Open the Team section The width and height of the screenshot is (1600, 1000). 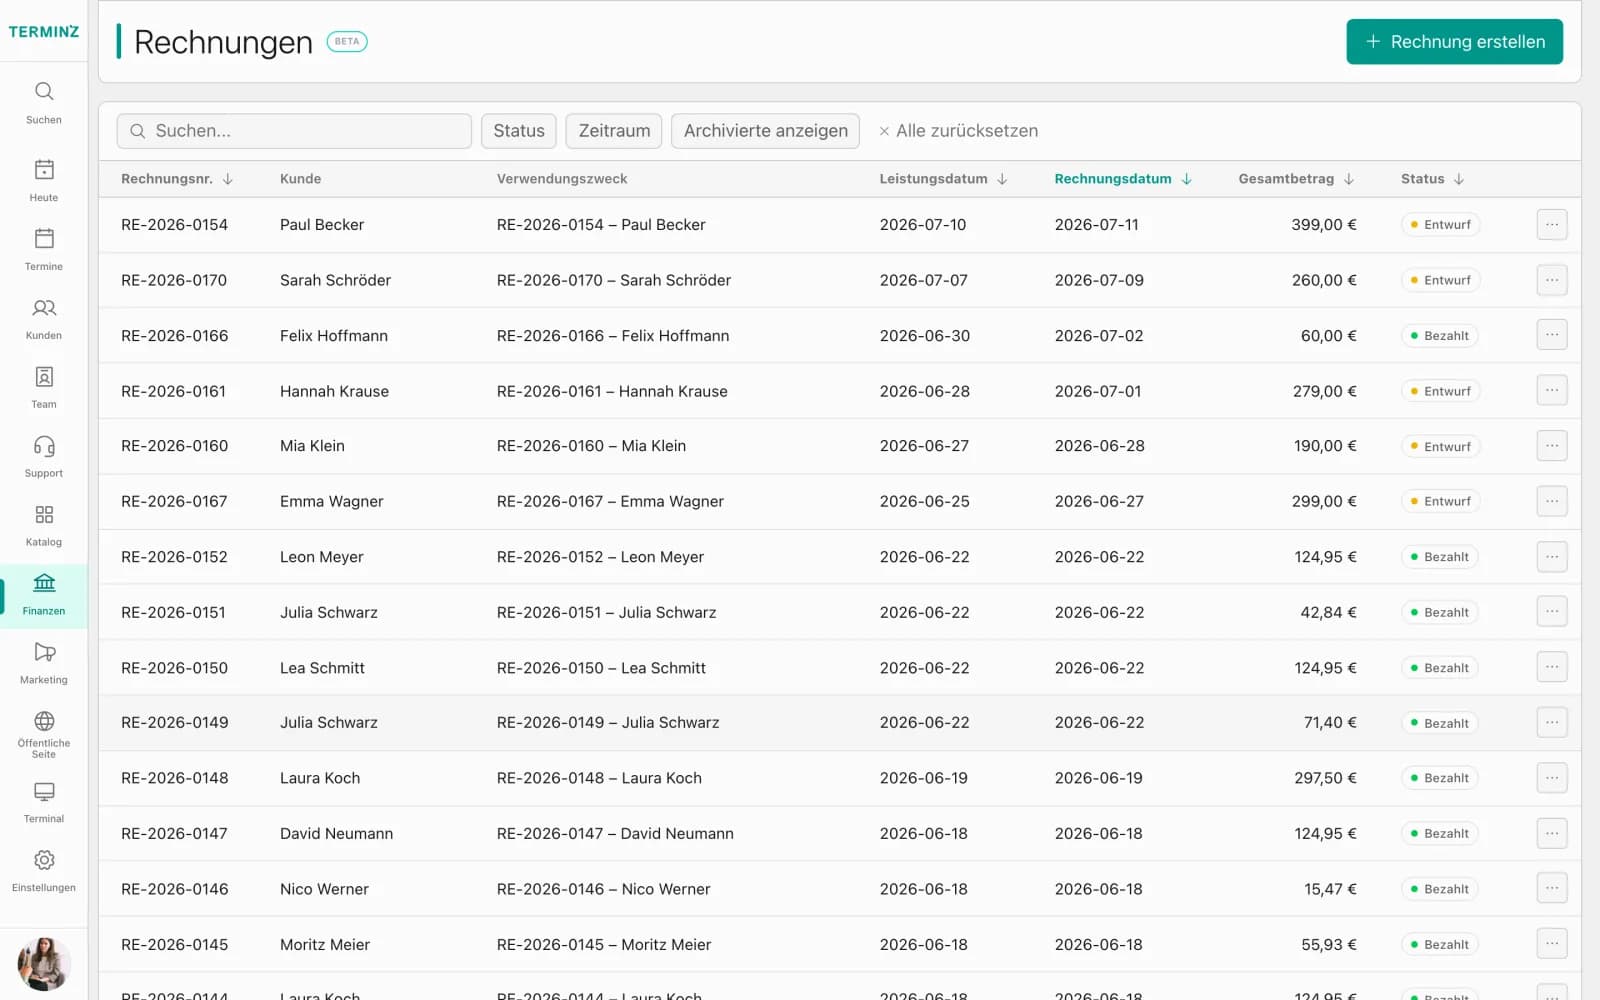click(44, 388)
